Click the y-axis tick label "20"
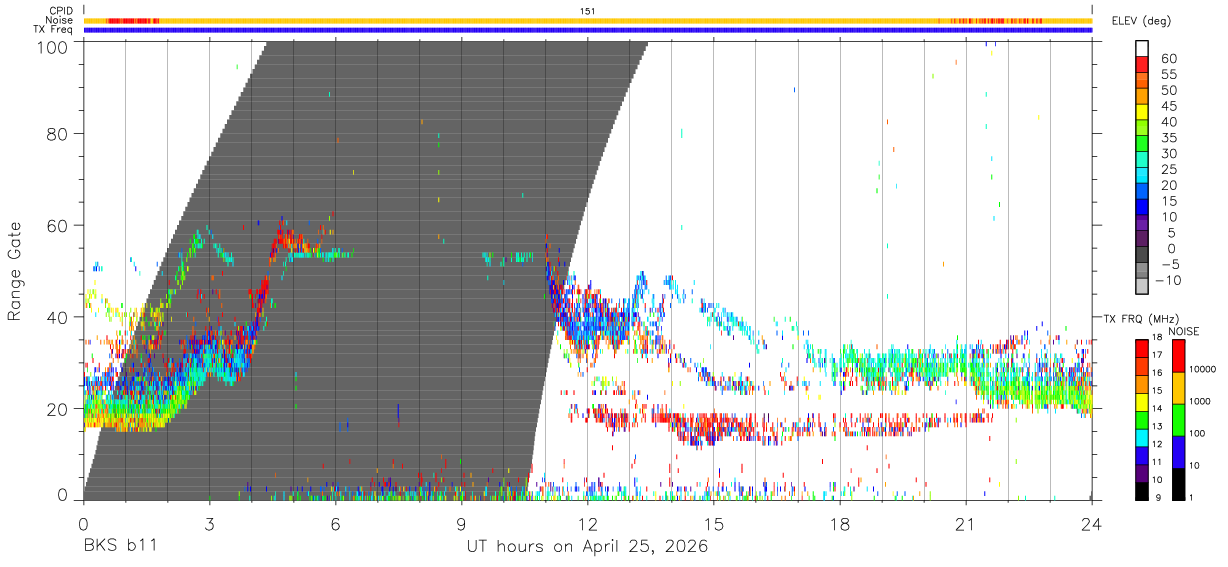The width and height of the screenshot is (1228, 567). [56, 408]
